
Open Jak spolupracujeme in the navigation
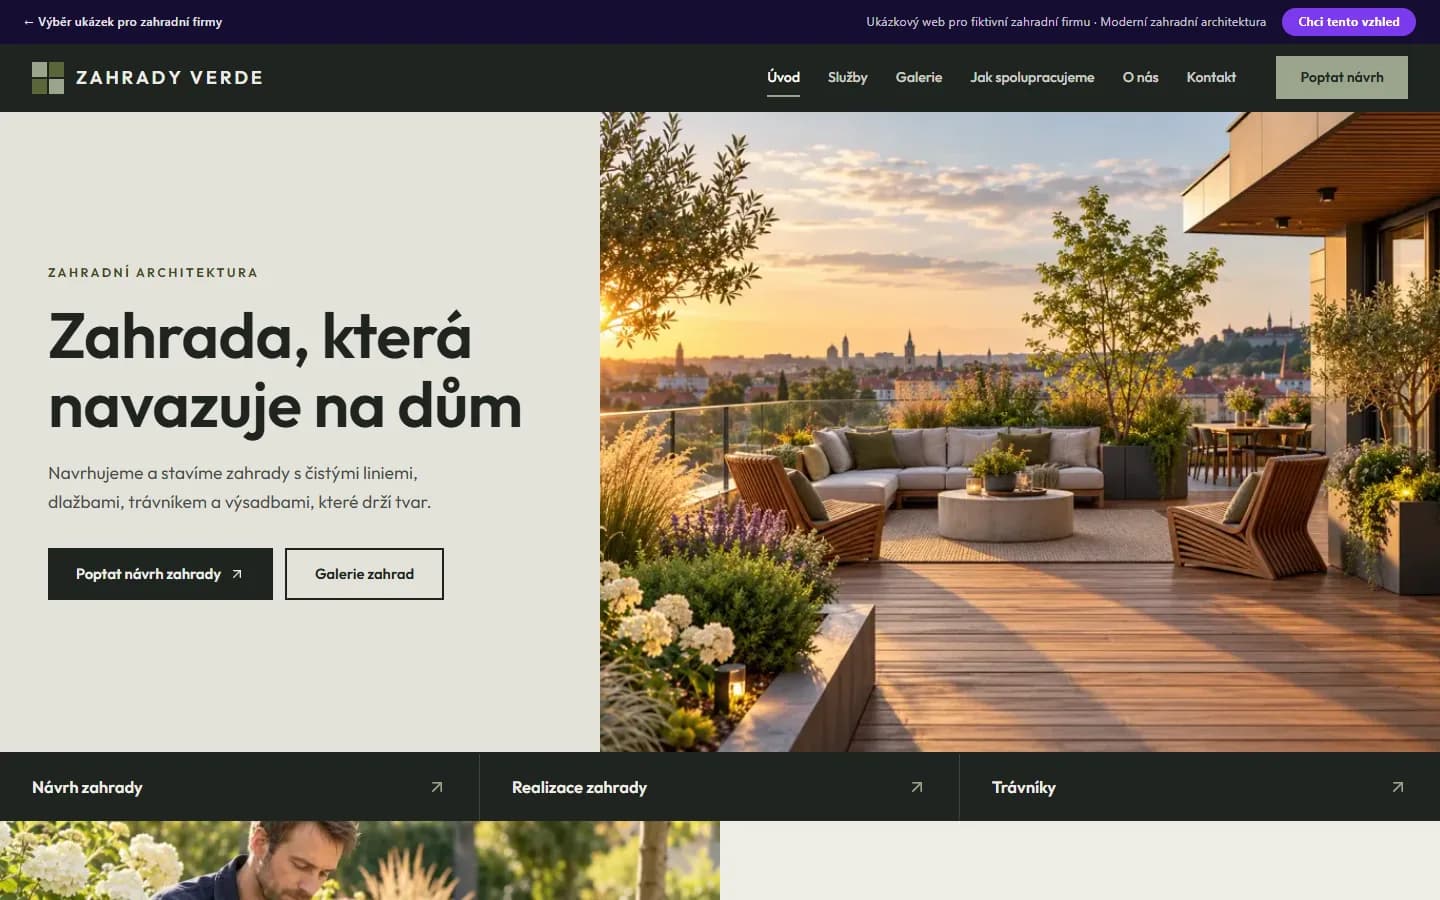coord(1032,77)
